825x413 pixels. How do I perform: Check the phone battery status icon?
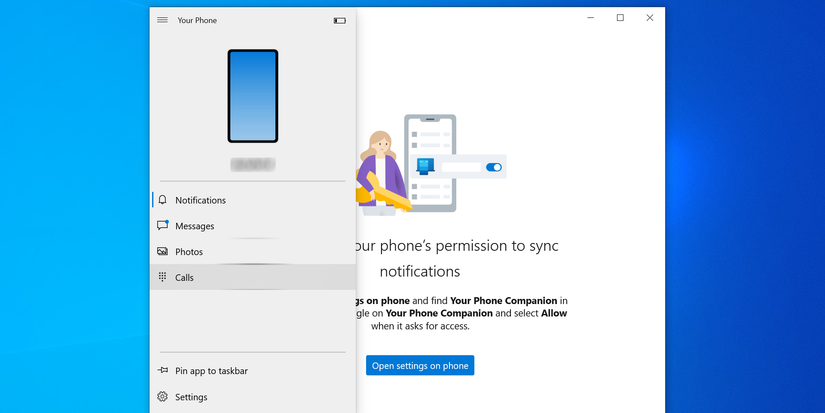(340, 21)
